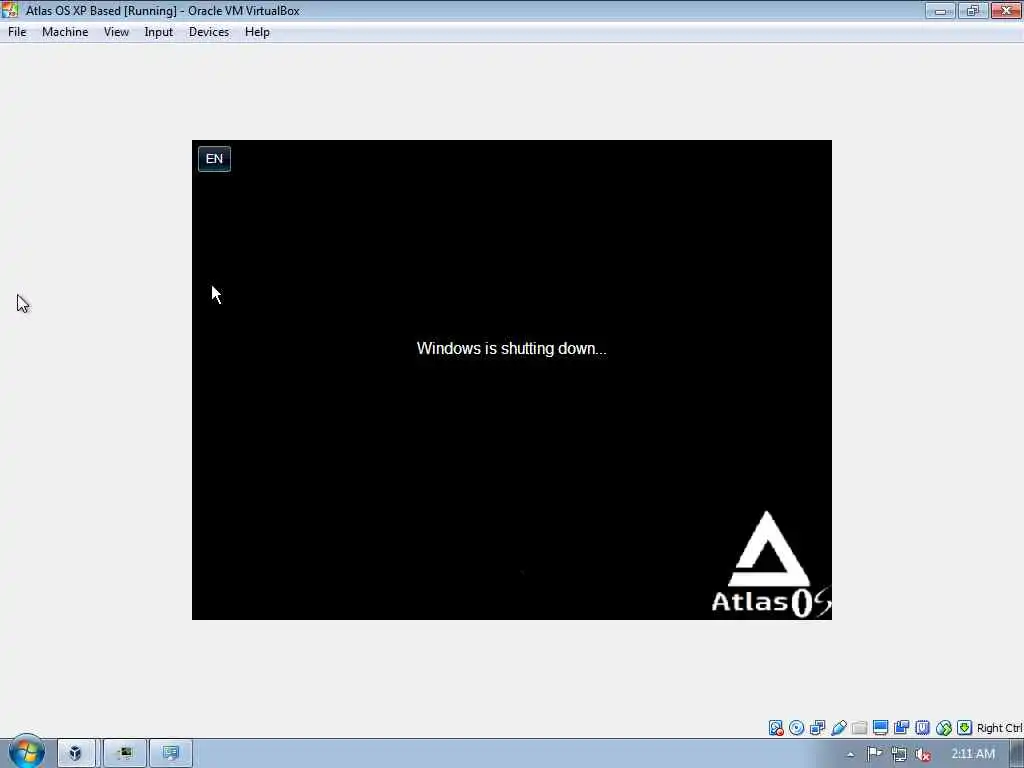
Task: Click the network adapters status icon
Action: (x=818, y=728)
